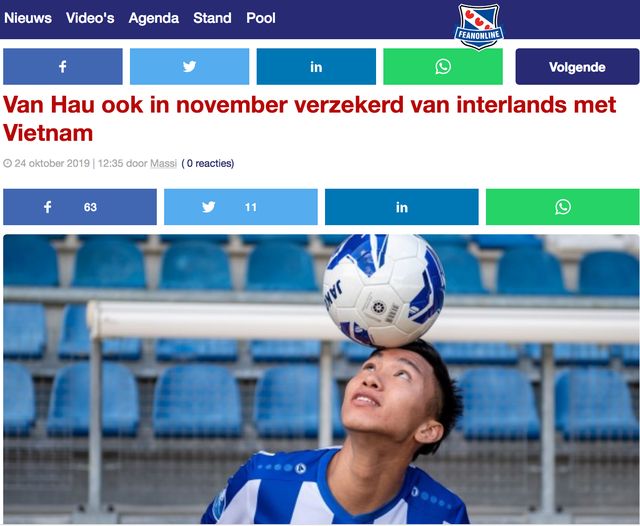Open the Pool menu item
The image size is (640, 526).
coord(261,18)
